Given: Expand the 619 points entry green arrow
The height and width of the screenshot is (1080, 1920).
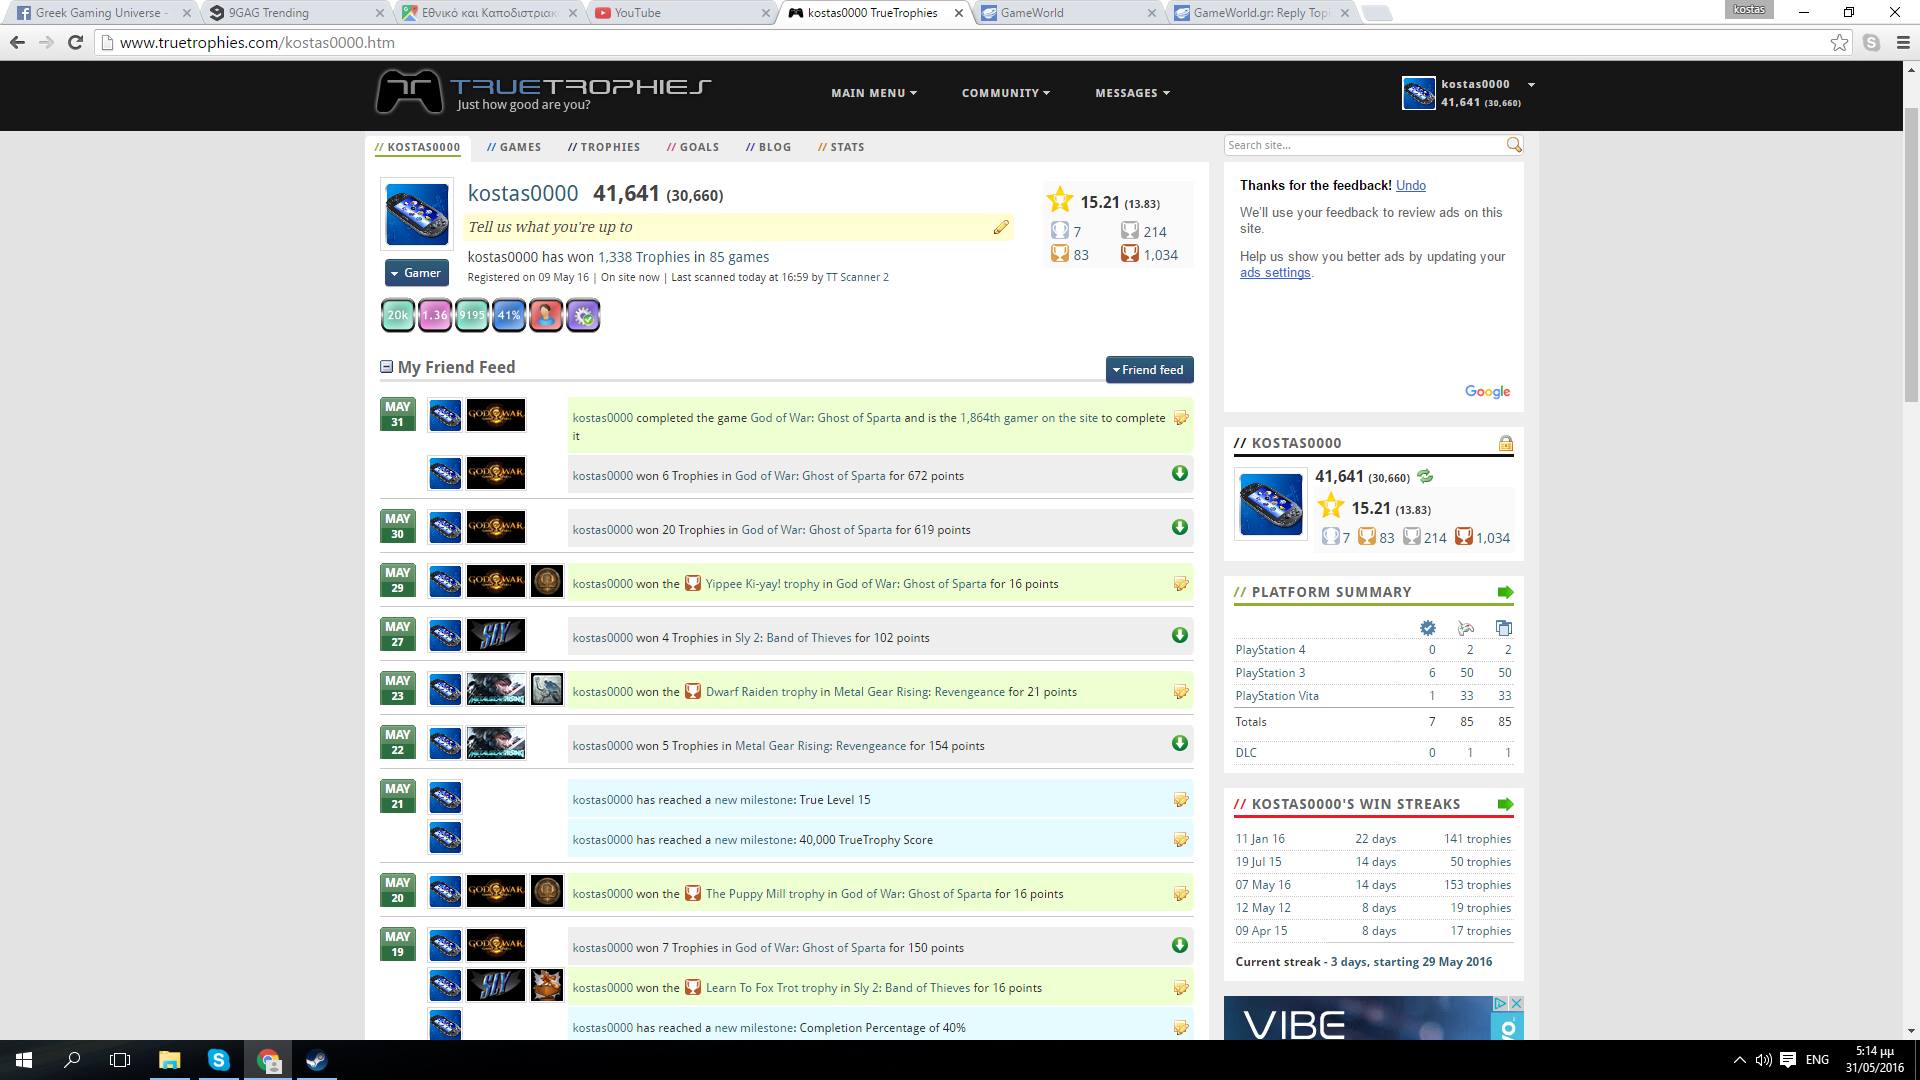Looking at the screenshot, I should coord(1180,528).
